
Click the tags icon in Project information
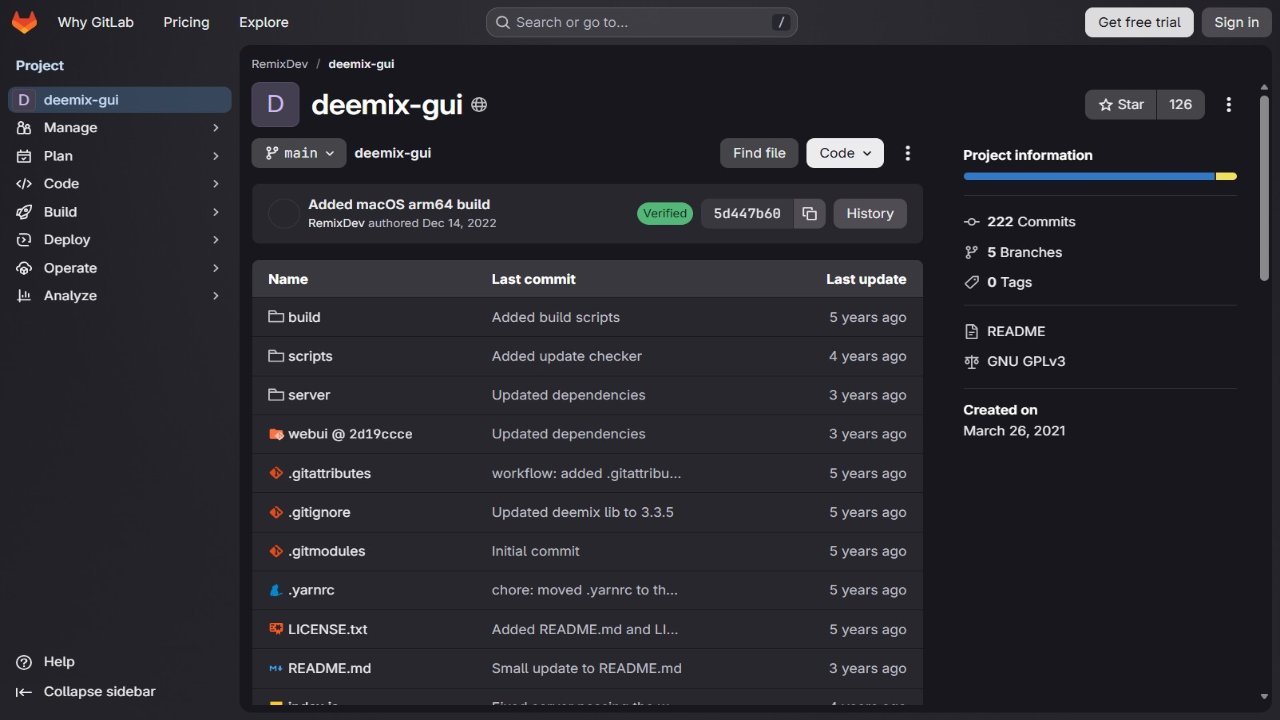[971, 282]
